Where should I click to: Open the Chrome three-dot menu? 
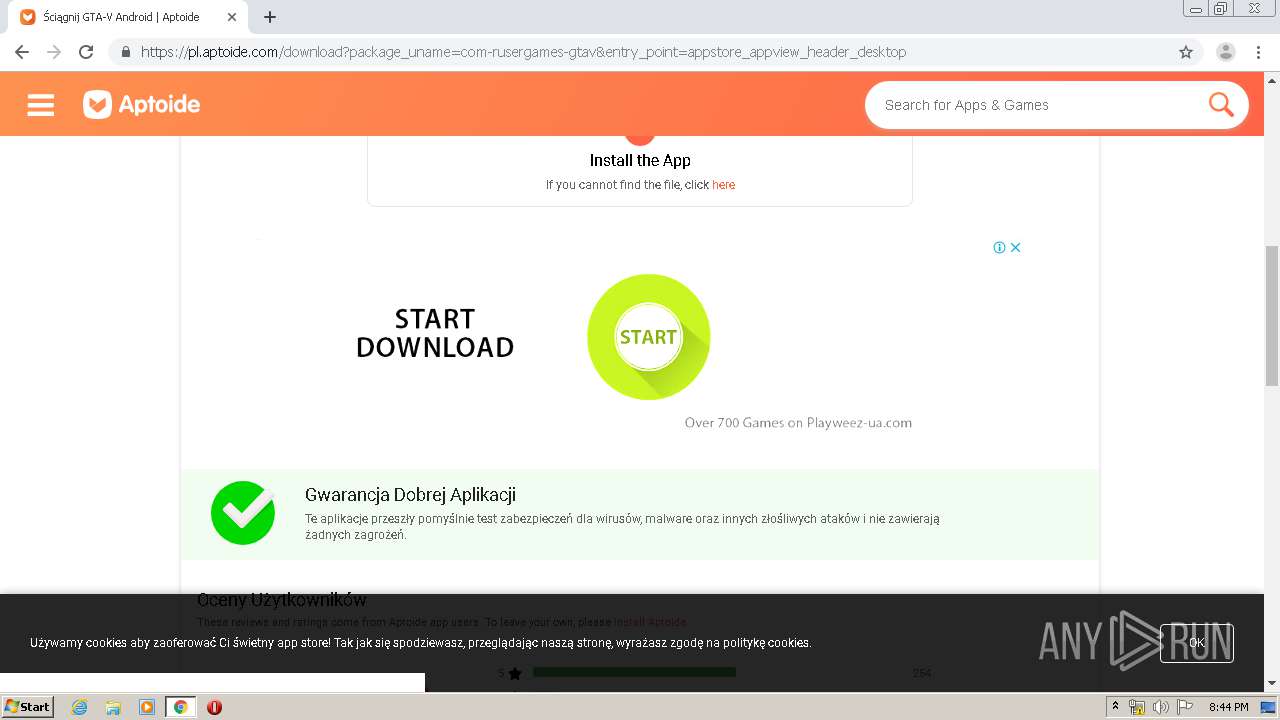tap(1258, 52)
